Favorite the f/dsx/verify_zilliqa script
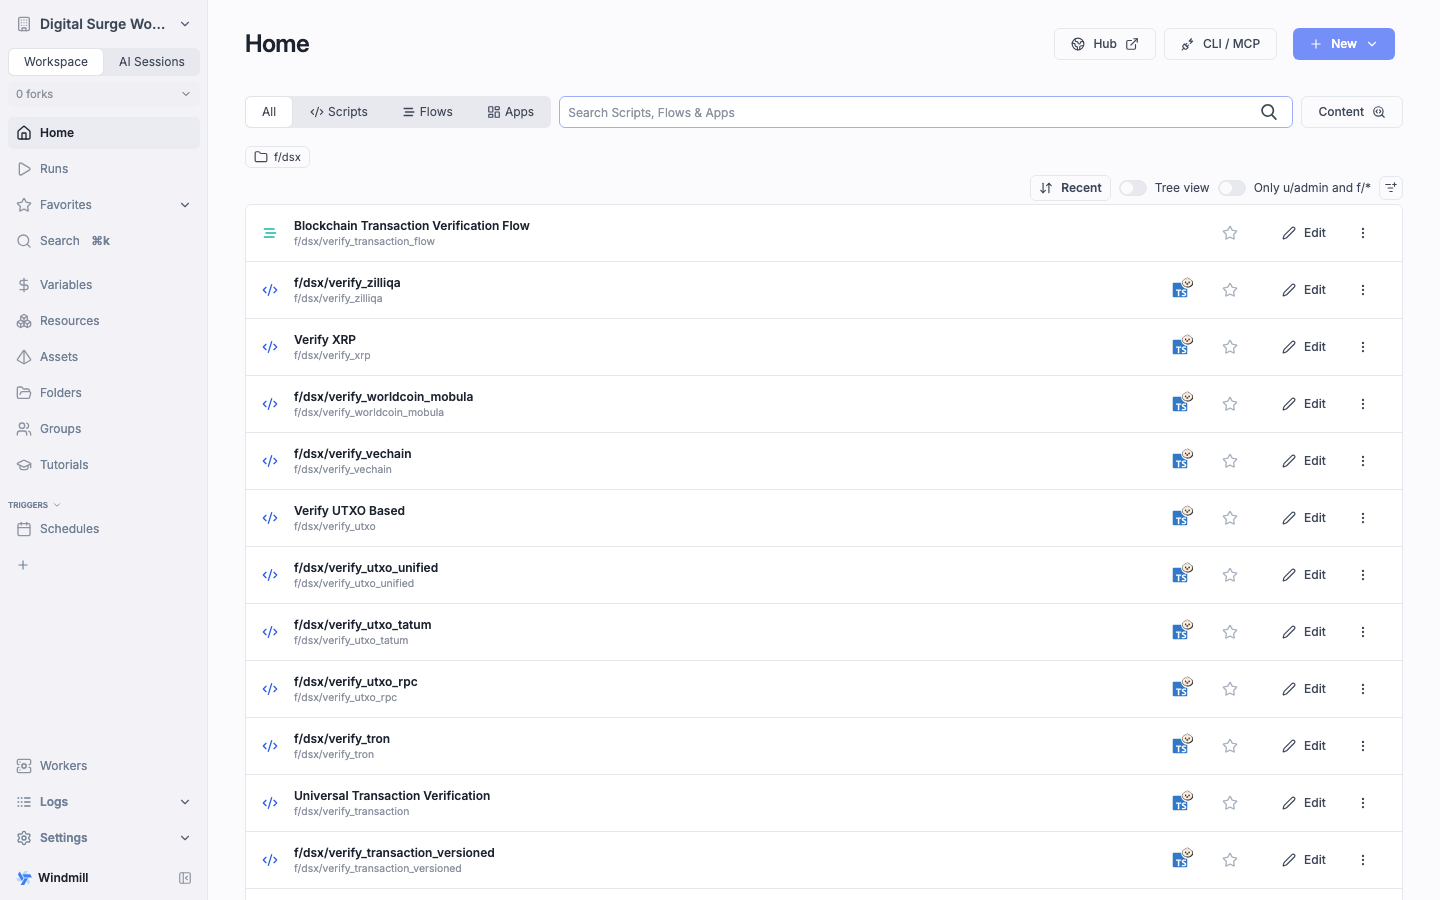Viewport: 1440px width, 900px height. coord(1230,290)
